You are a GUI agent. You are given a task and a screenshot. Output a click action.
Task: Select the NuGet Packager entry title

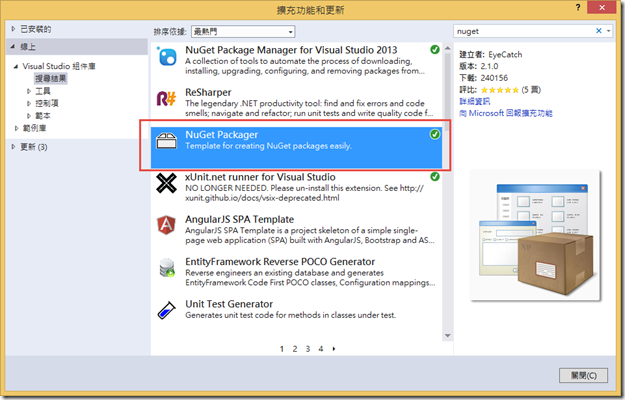[x=222, y=135]
